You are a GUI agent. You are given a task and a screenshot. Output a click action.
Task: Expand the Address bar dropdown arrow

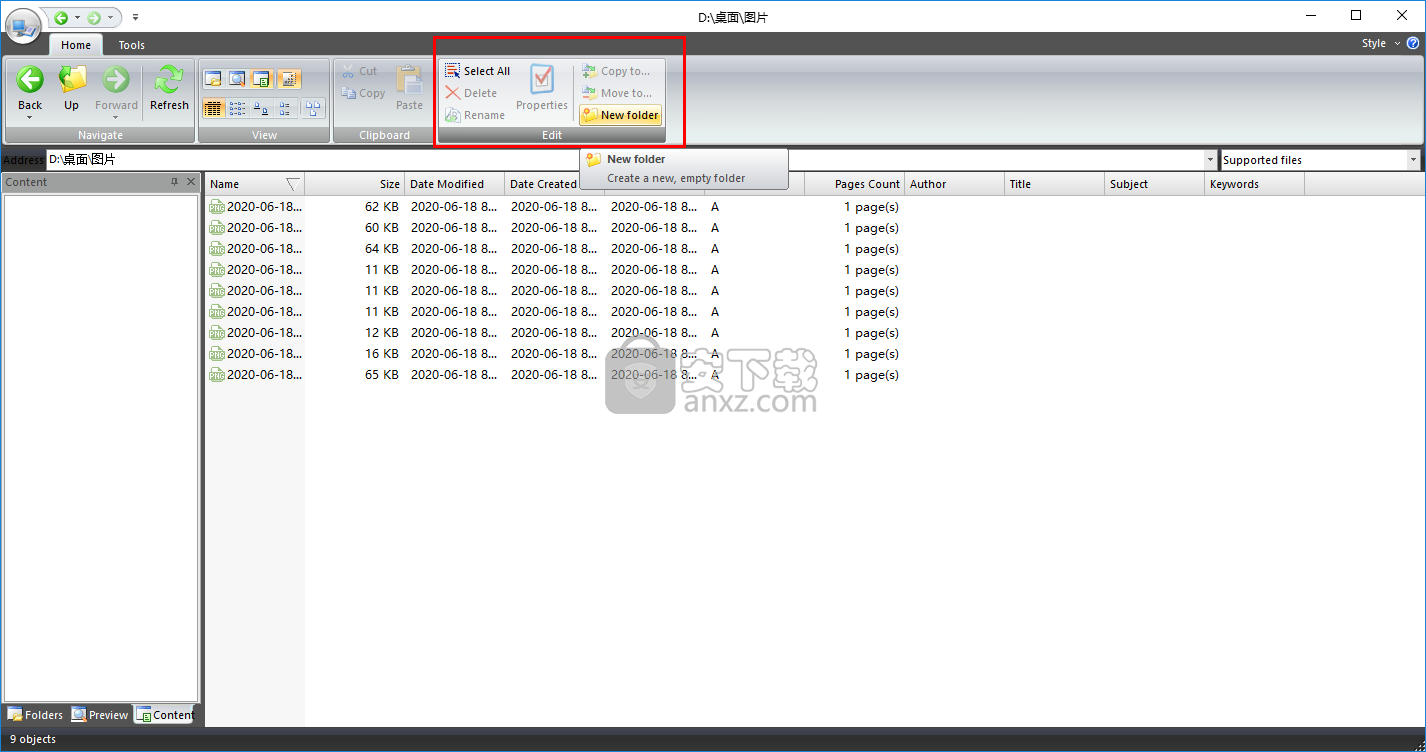pyautogui.click(x=1211, y=160)
